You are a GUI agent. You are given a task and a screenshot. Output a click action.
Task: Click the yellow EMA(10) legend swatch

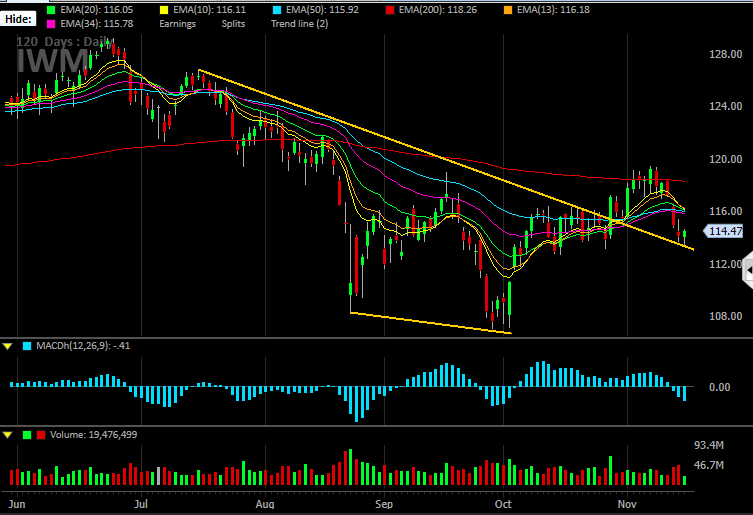pyautogui.click(x=164, y=10)
